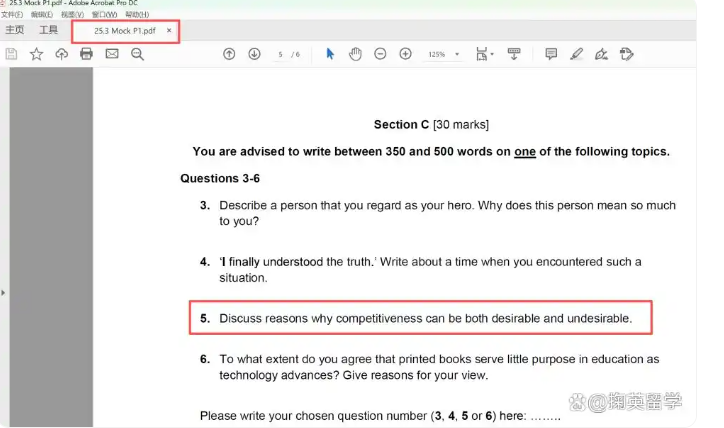Open the 125% zoom level dropdown
Image resolution: width=724 pixels, height=428 pixels.
tap(445, 54)
